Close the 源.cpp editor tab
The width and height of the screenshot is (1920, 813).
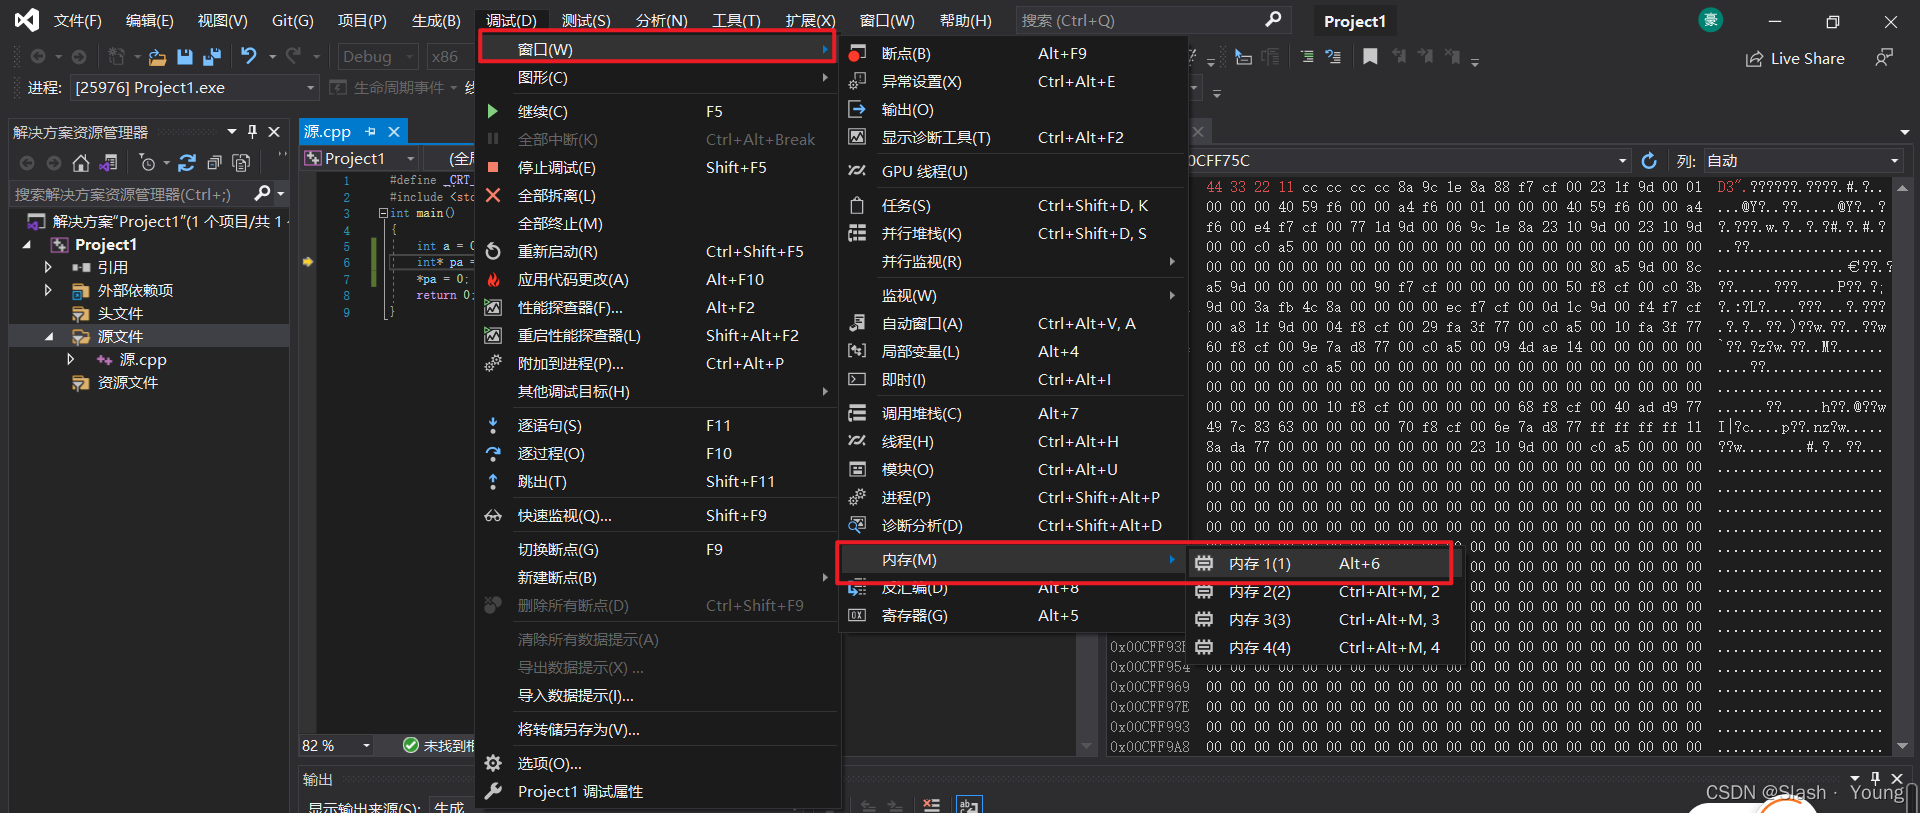pyautogui.click(x=394, y=131)
